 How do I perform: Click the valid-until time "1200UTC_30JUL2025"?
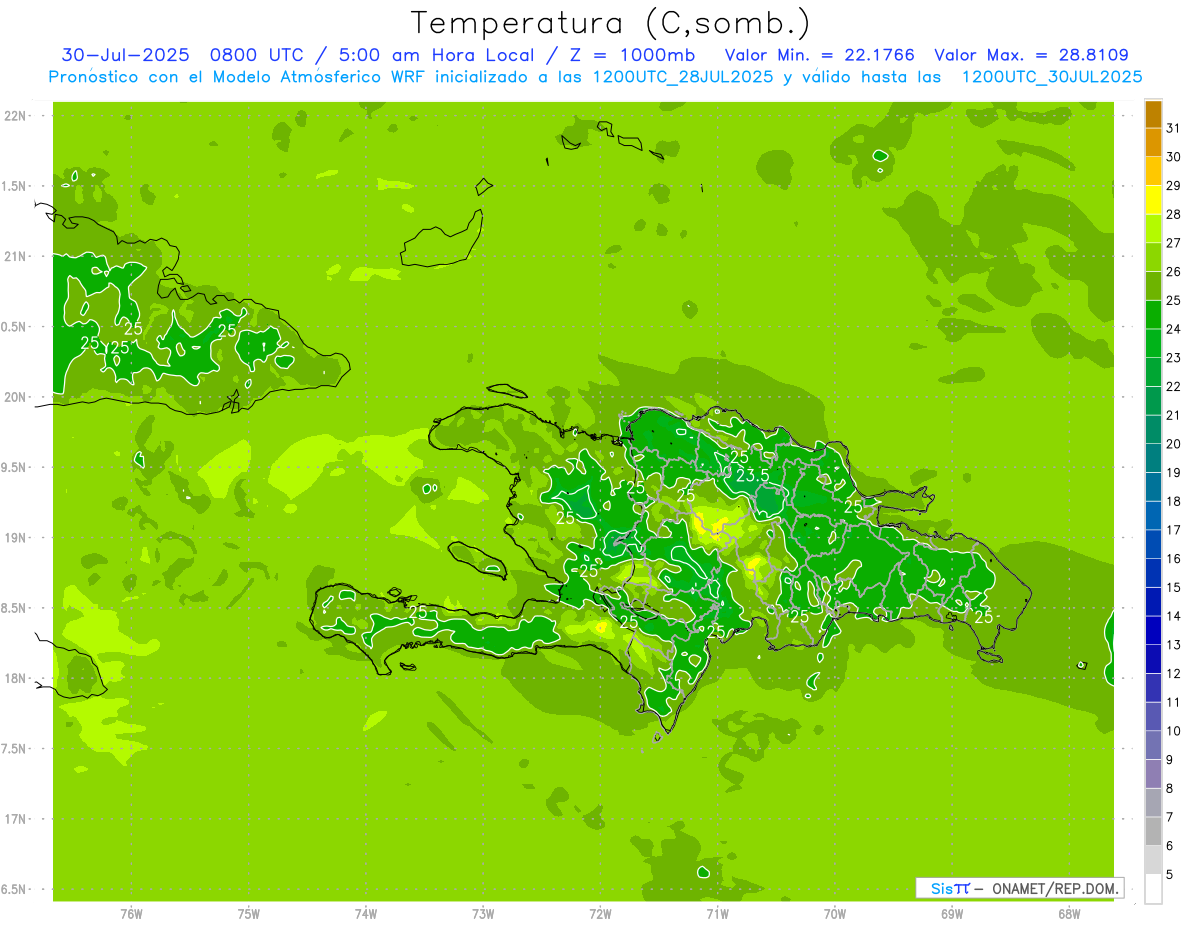1052,77
